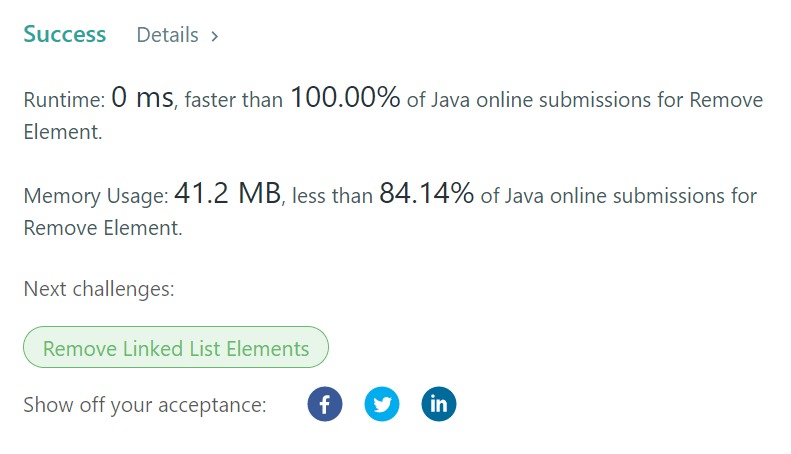This screenshot has height=454, width=791.
Task: Click the green Success status heading
Action: click(65, 34)
